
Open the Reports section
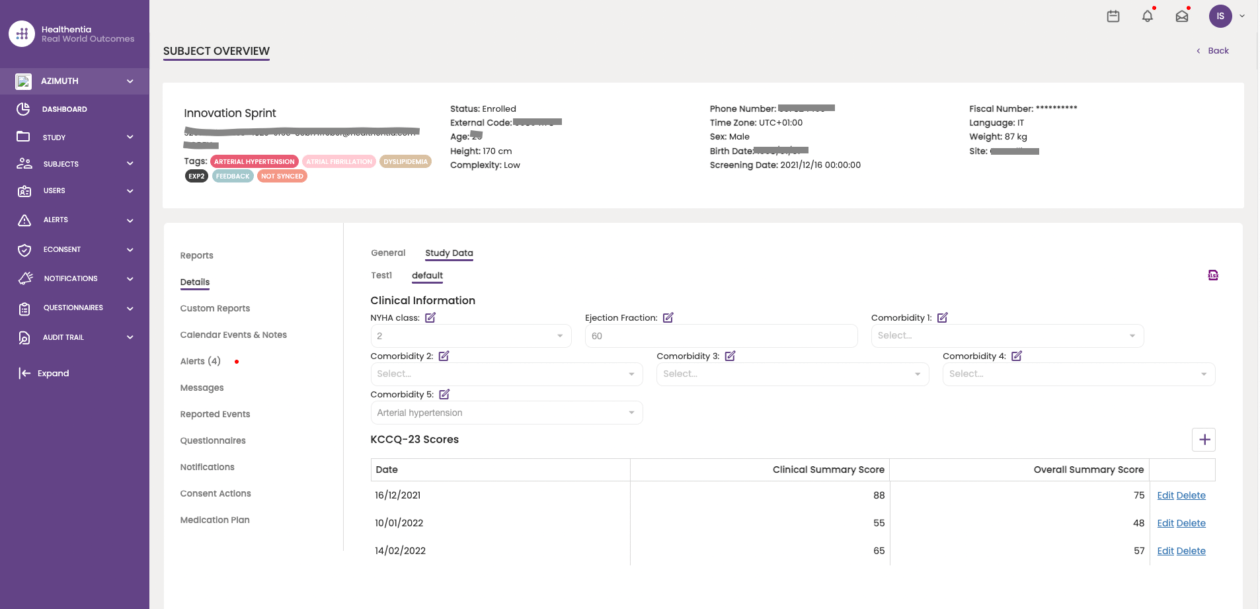click(197, 256)
